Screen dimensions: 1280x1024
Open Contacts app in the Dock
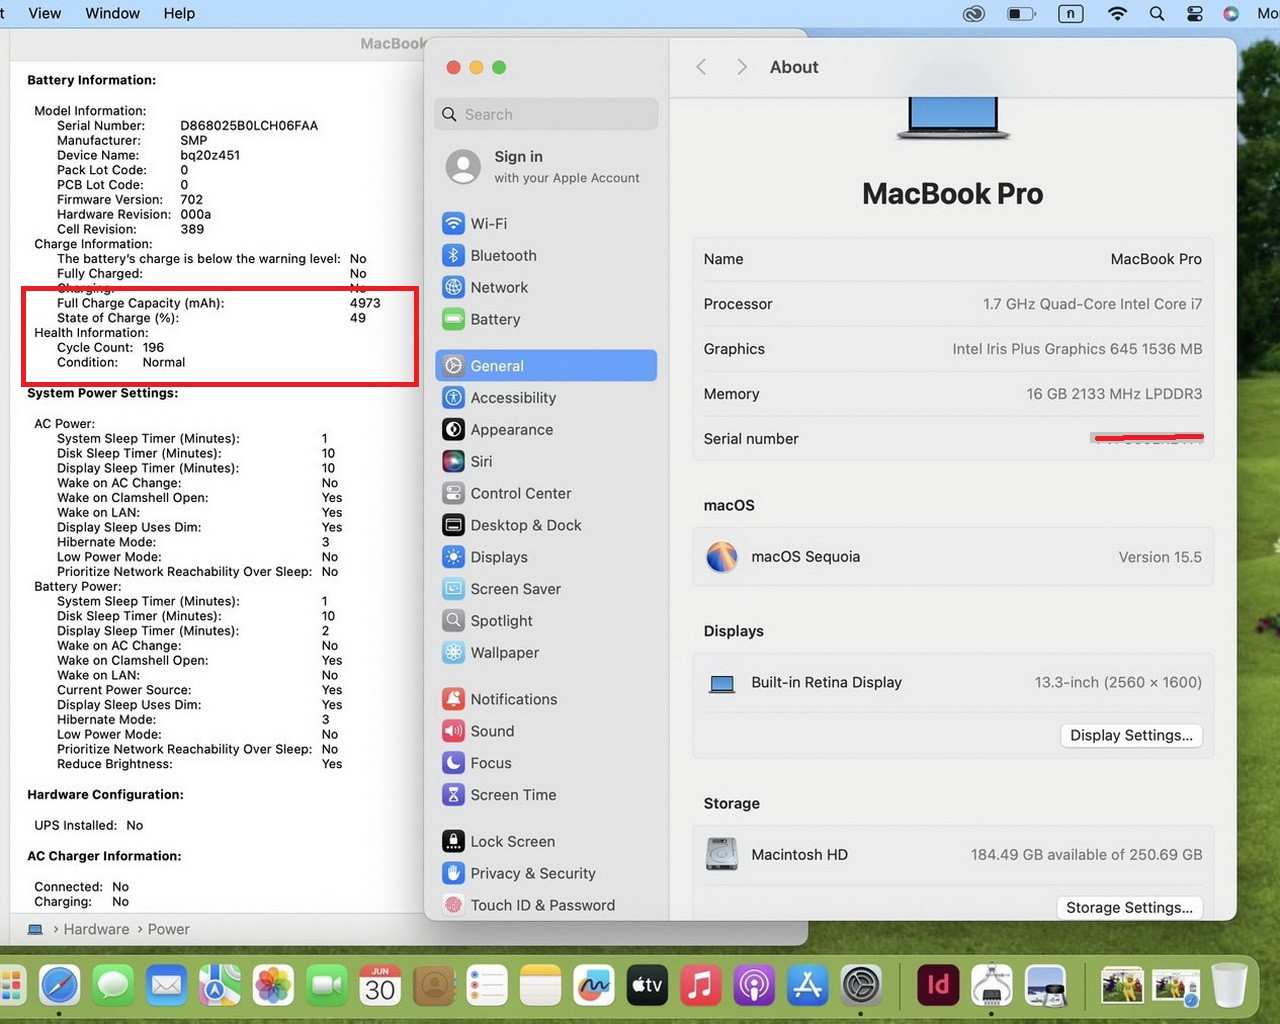tap(433, 986)
